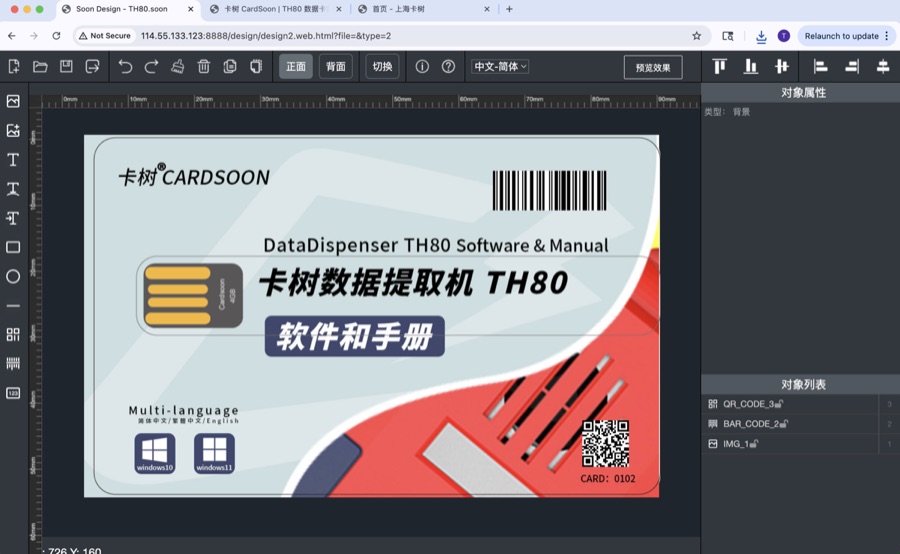The width and height of the screenshot is (900, 554).
Task: Select BAR_CODE_2 in the object list
Action: [x=790, y=424]
